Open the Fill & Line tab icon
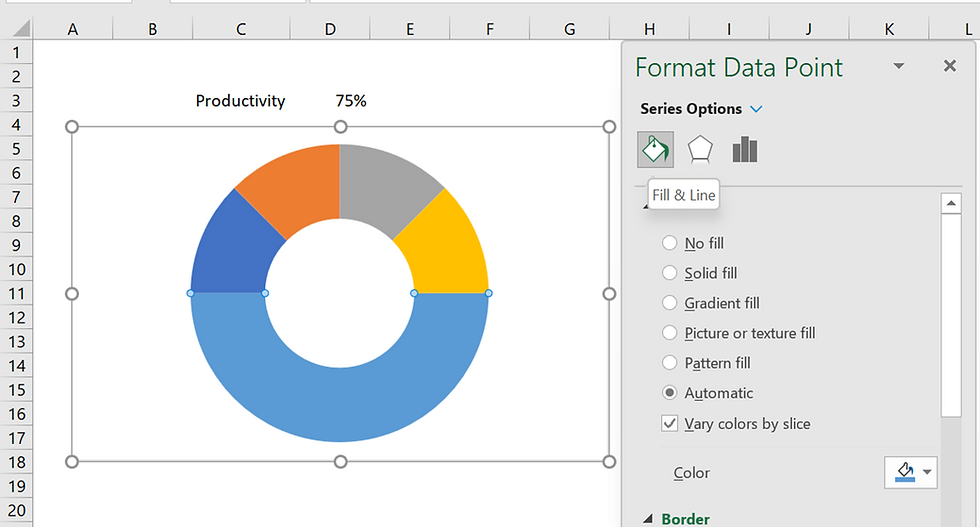The height and width of the screenshot is (527, 980). point(655,150)
